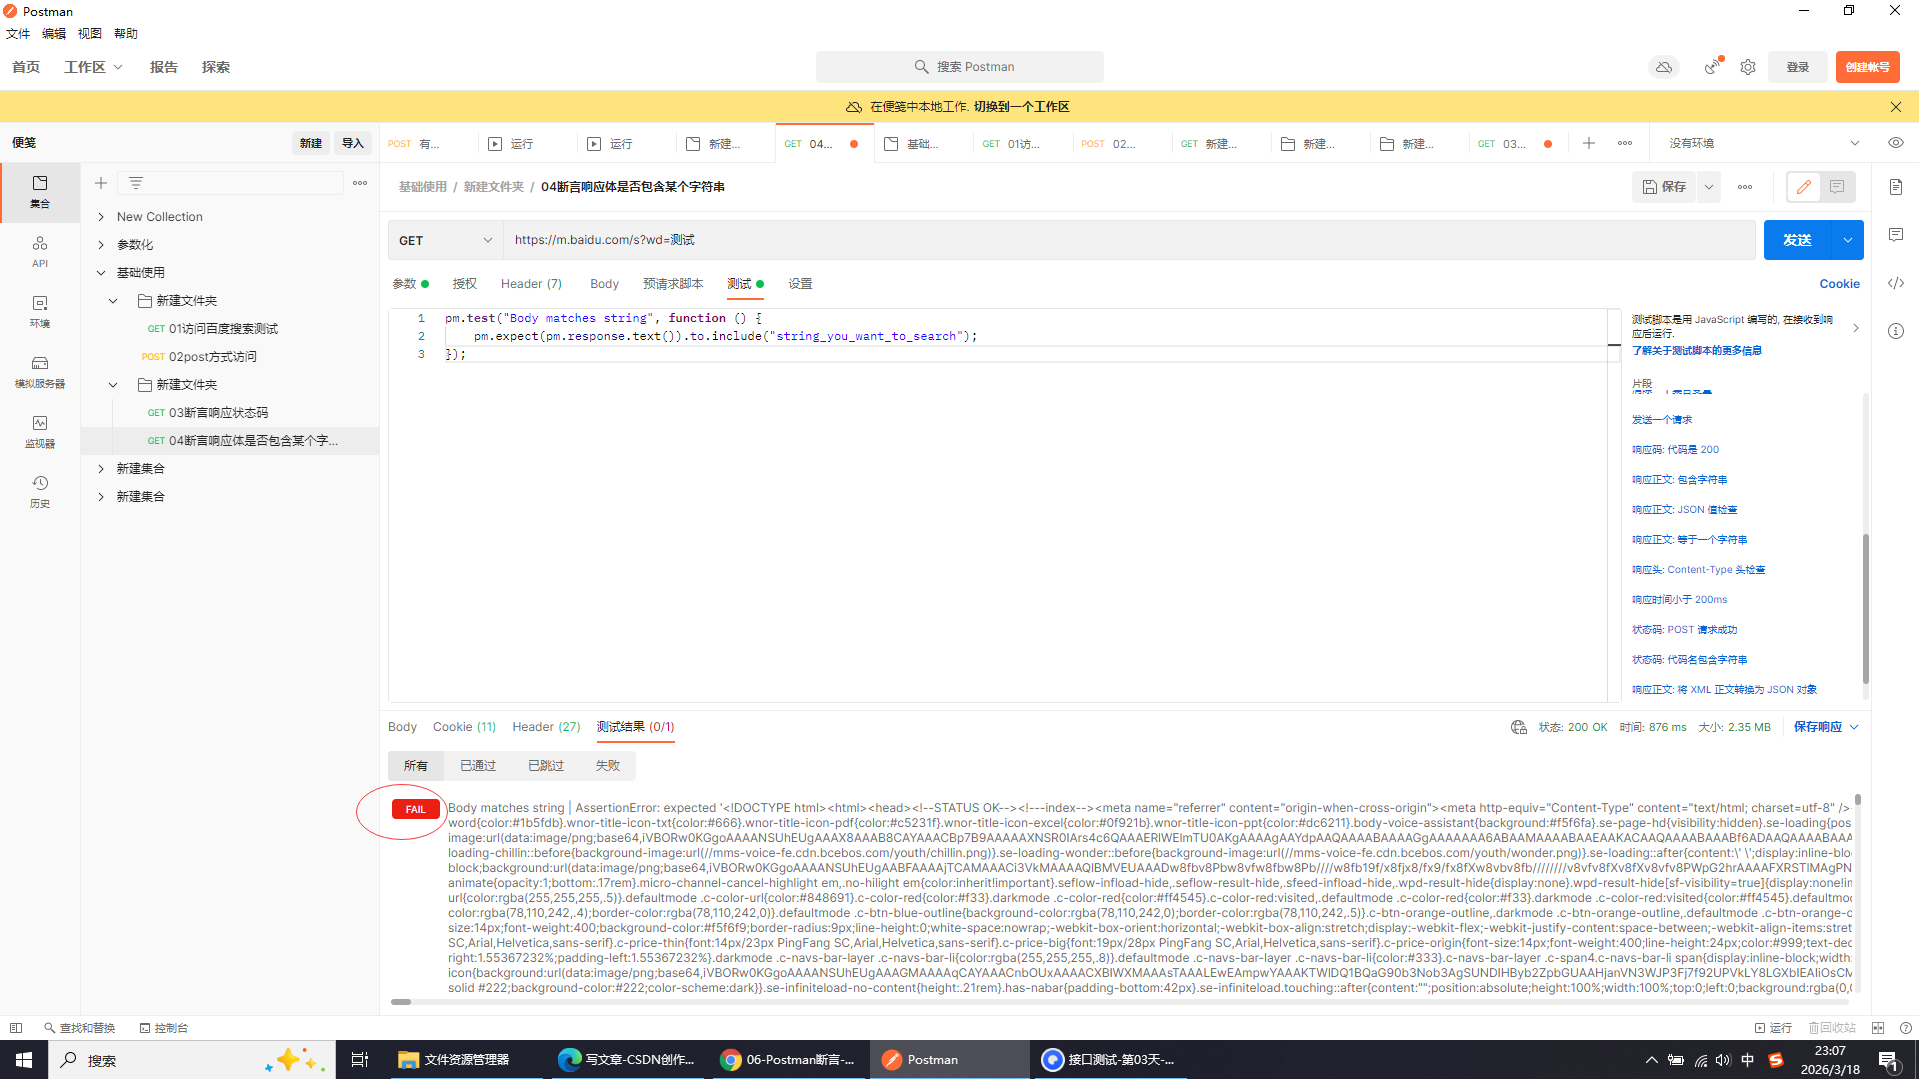Open the Send button dropdown arrow
Screen dimensions: 1919x1079
tap(1848, 240)
